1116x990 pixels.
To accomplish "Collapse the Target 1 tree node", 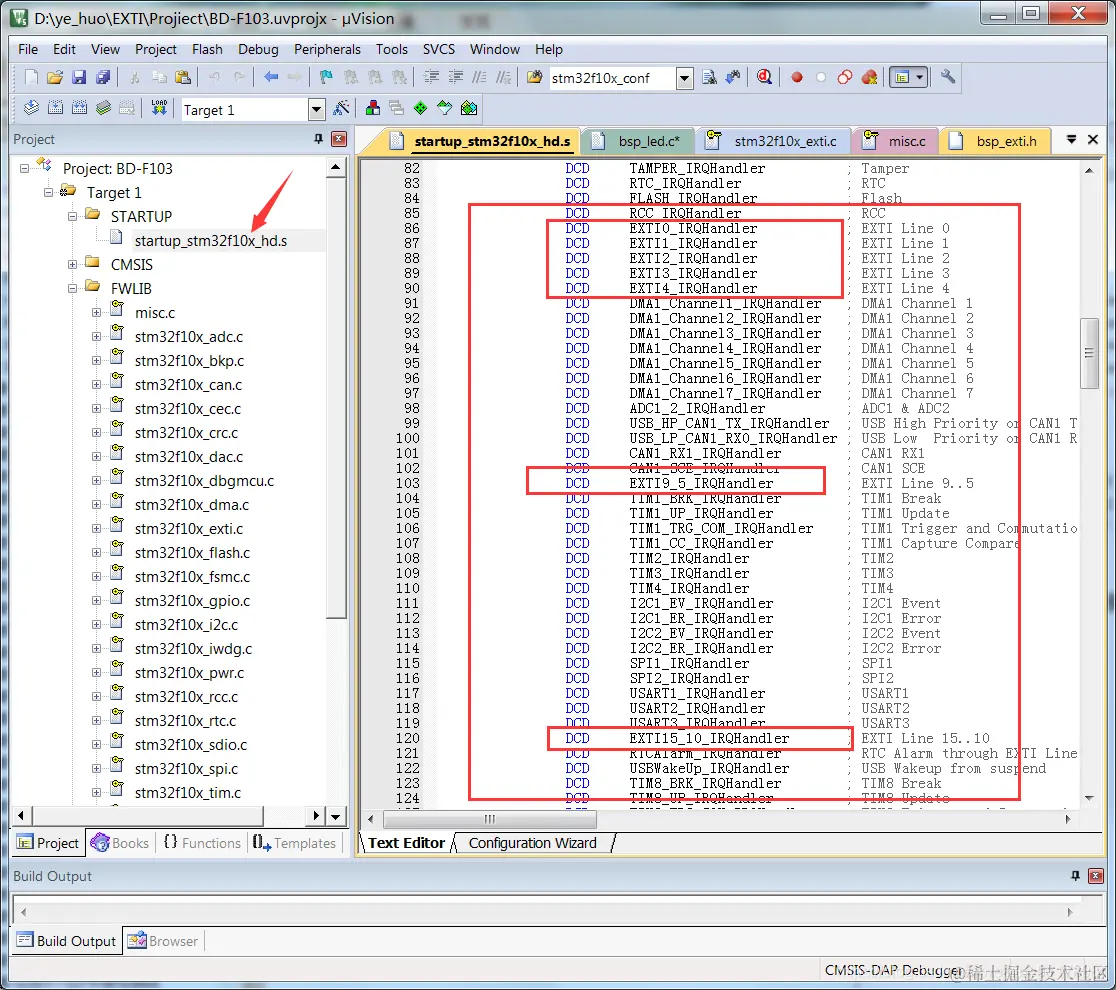I will (48, 193).
